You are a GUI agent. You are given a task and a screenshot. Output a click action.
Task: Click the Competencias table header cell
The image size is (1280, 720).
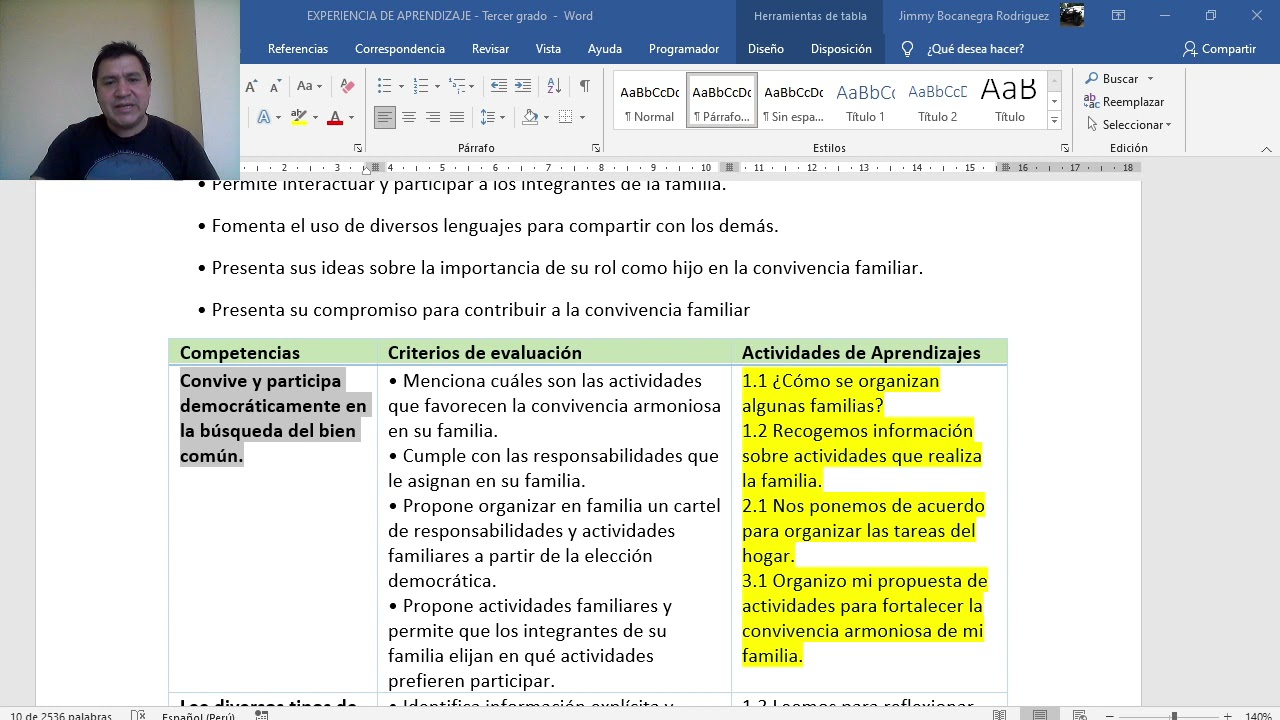click(x=273, y=352)
